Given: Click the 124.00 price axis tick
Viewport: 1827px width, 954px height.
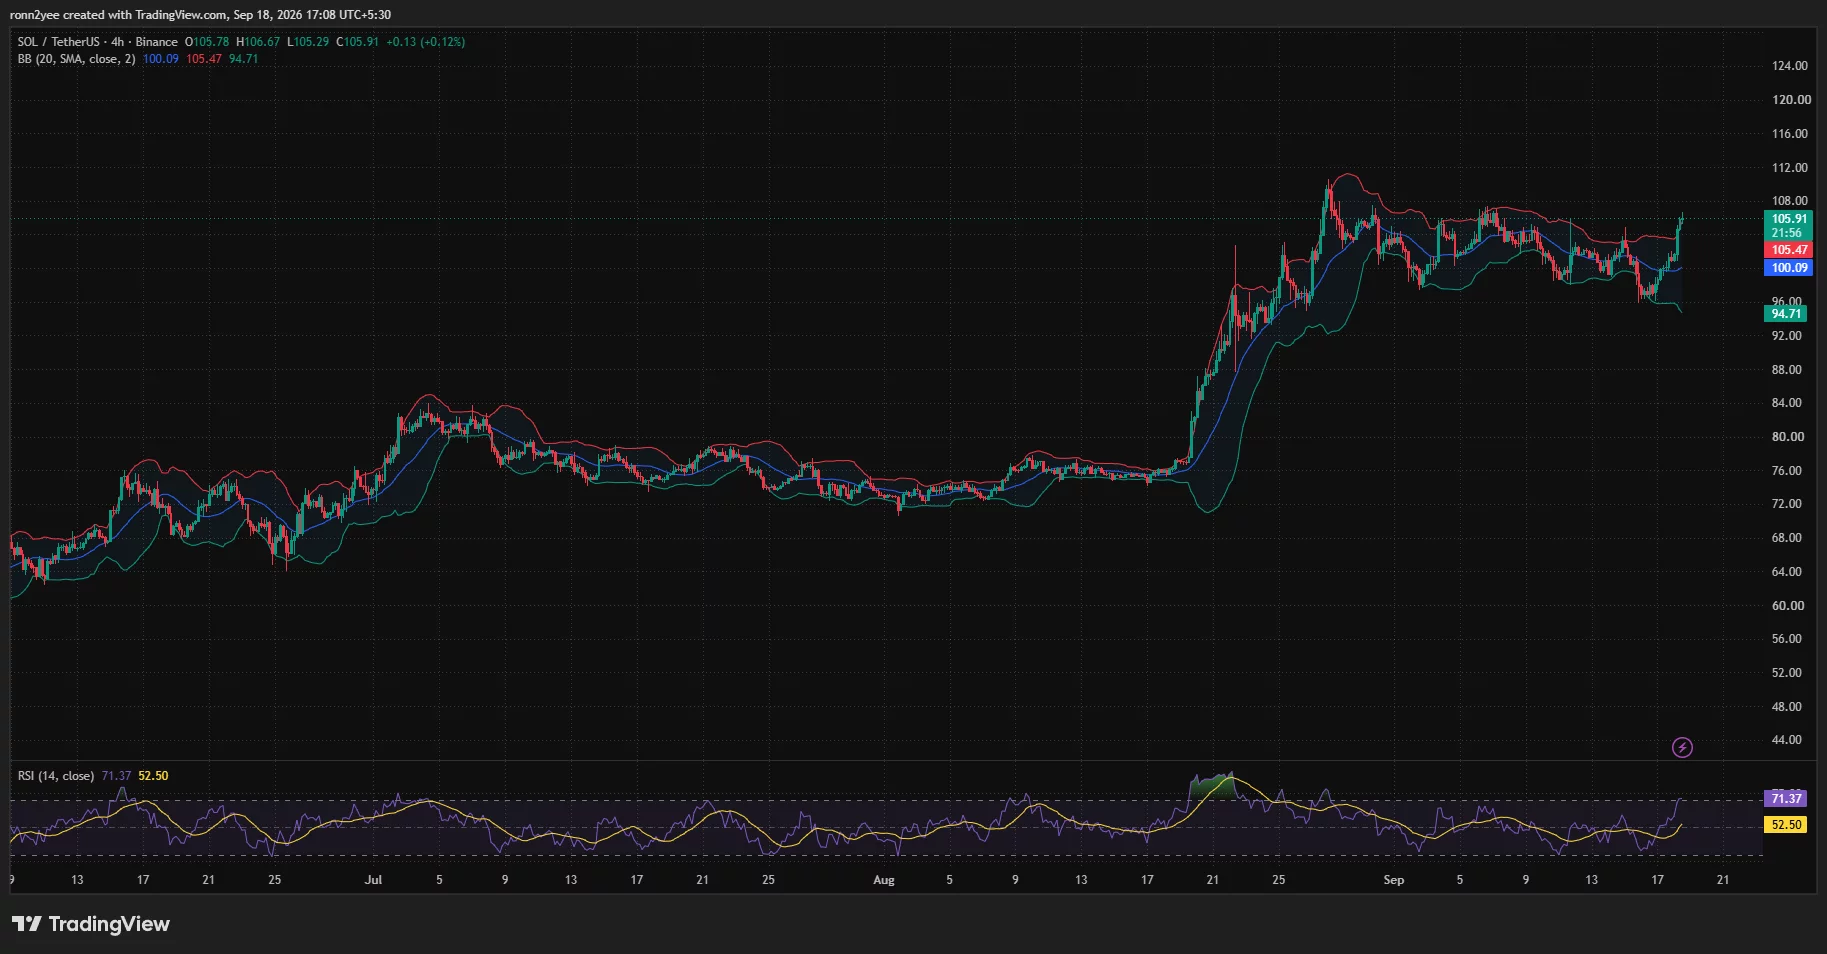Looking at the screenshot, I should click(x=1790, y=66).
